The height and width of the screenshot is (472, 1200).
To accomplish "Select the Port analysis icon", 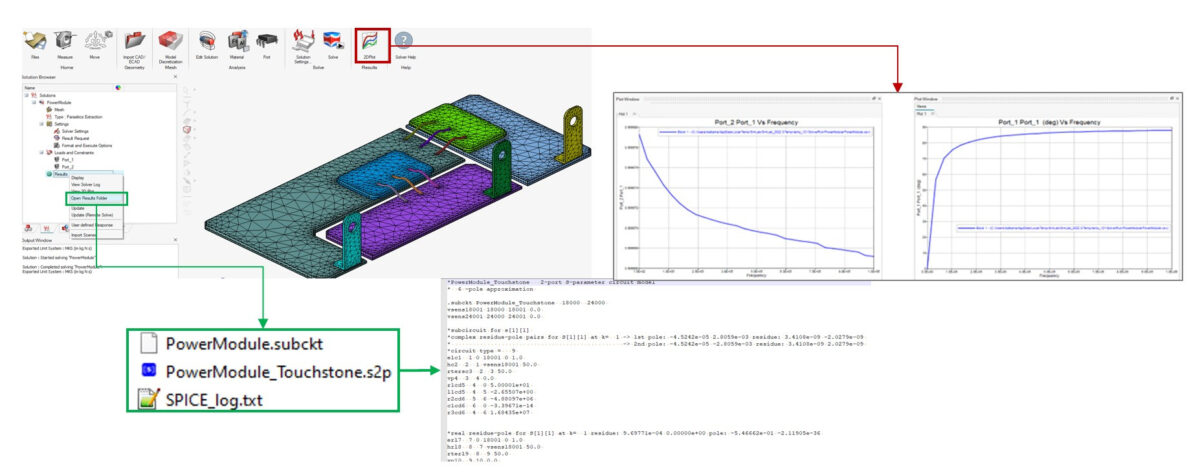I will click(267, 41).
